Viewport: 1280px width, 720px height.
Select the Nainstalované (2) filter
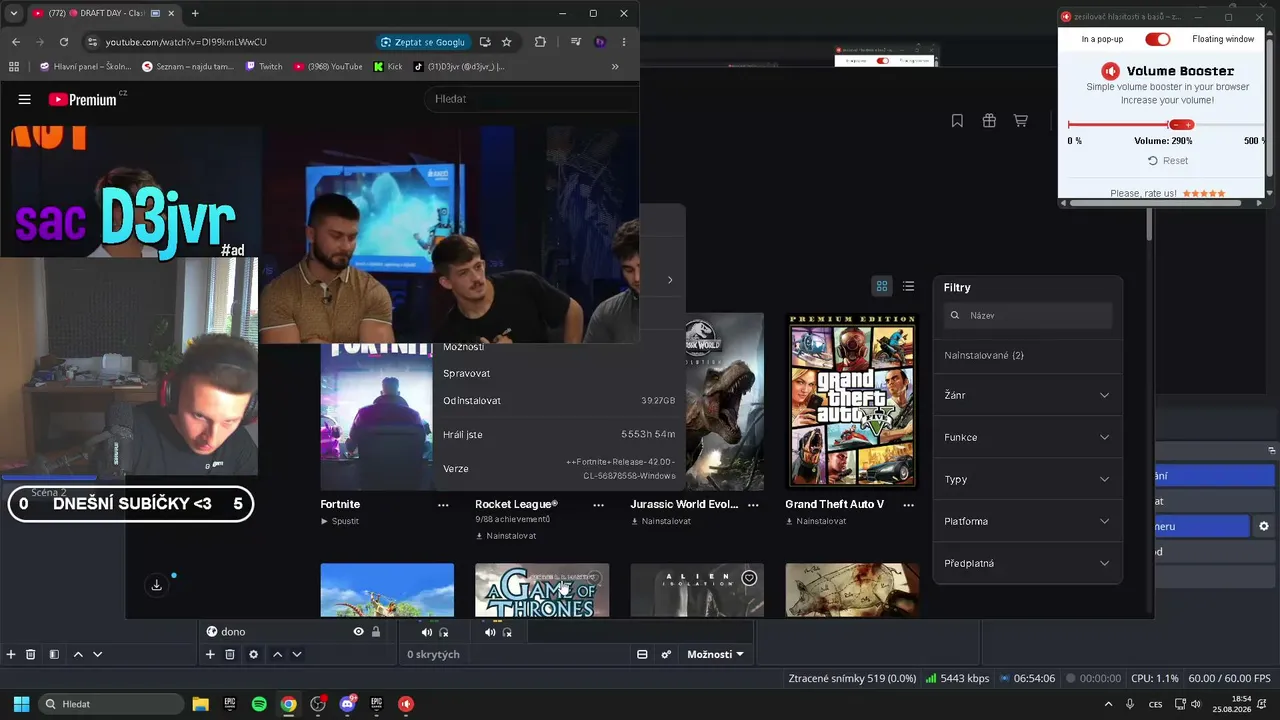984,355
